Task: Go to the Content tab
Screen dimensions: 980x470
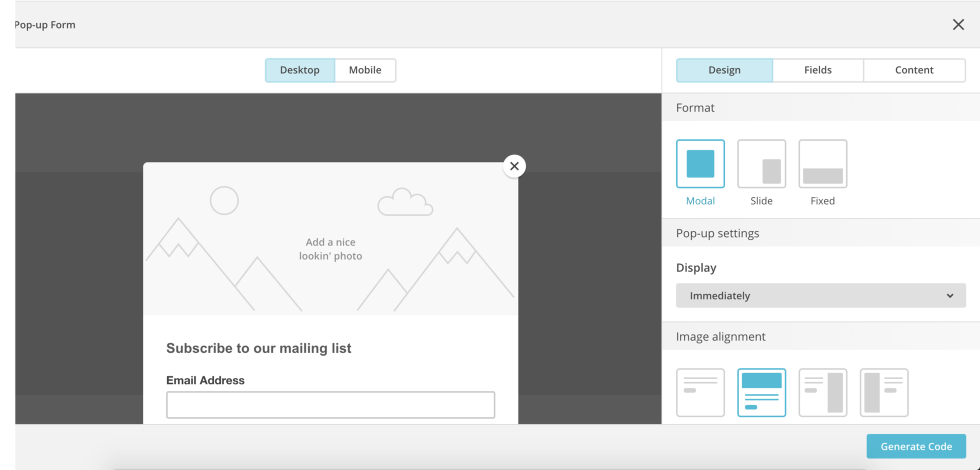Action: 914,70
